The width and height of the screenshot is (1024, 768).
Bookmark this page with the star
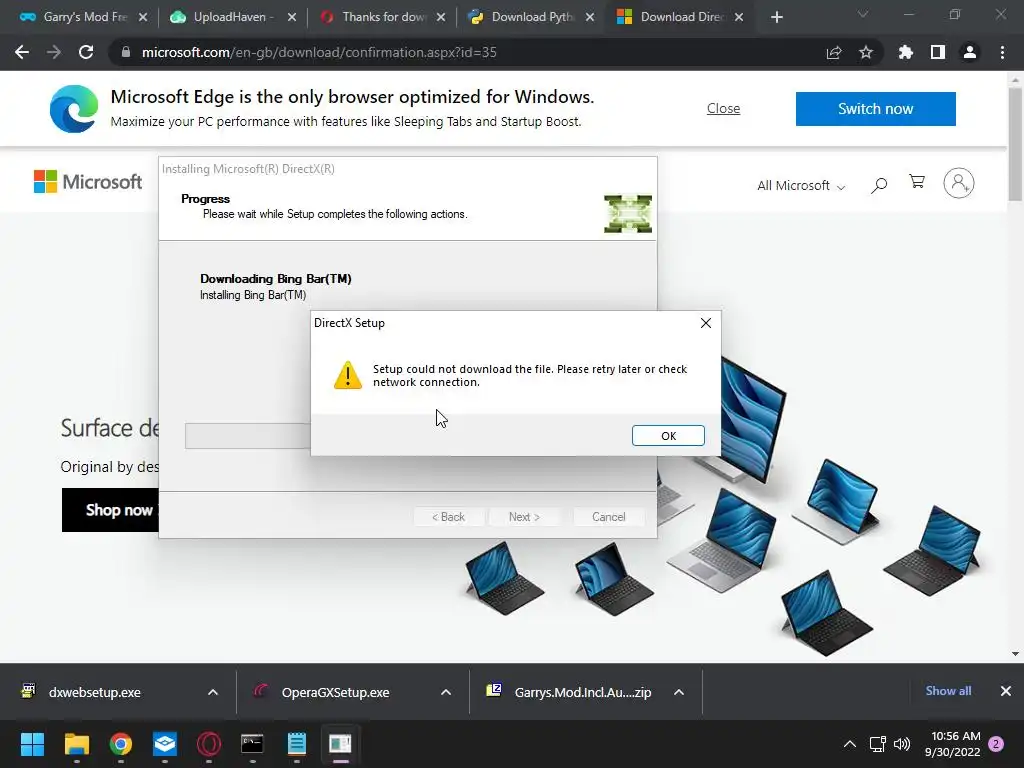[x=866, y=52]
